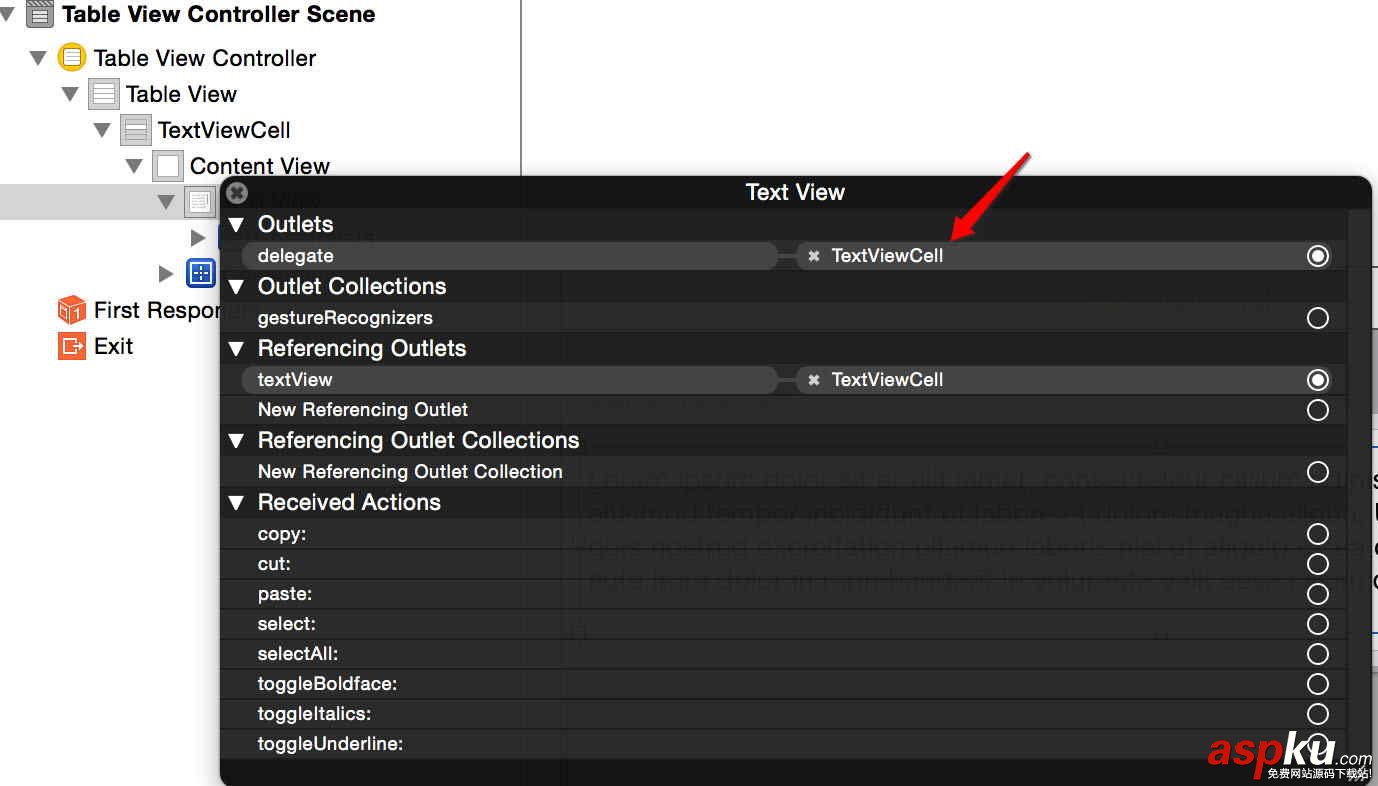Click the Content View square icon
The image size is (1378, 786).
(168, 166)
